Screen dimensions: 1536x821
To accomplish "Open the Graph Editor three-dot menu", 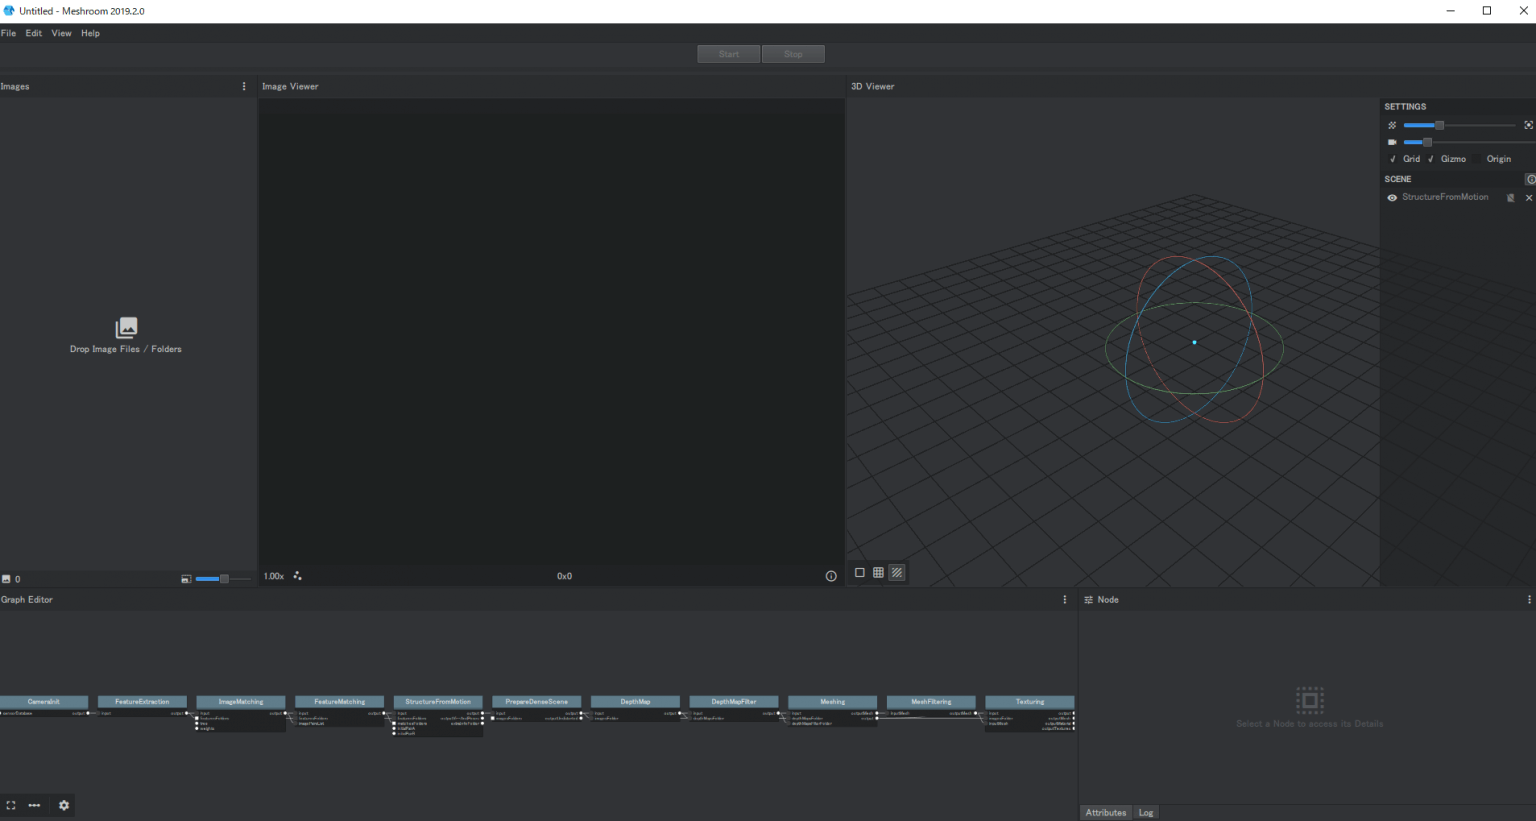I will pos(1064,600).
